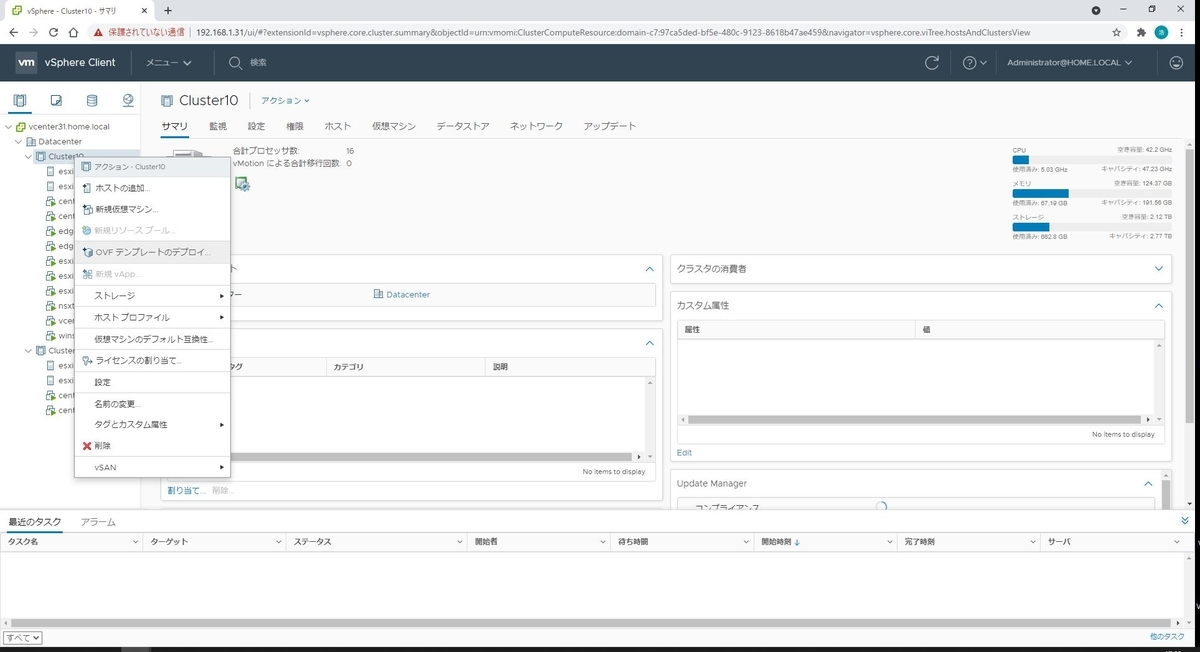Open the help question mark menu
Screen dimensions: 1200x652
[x=974, y=62]
